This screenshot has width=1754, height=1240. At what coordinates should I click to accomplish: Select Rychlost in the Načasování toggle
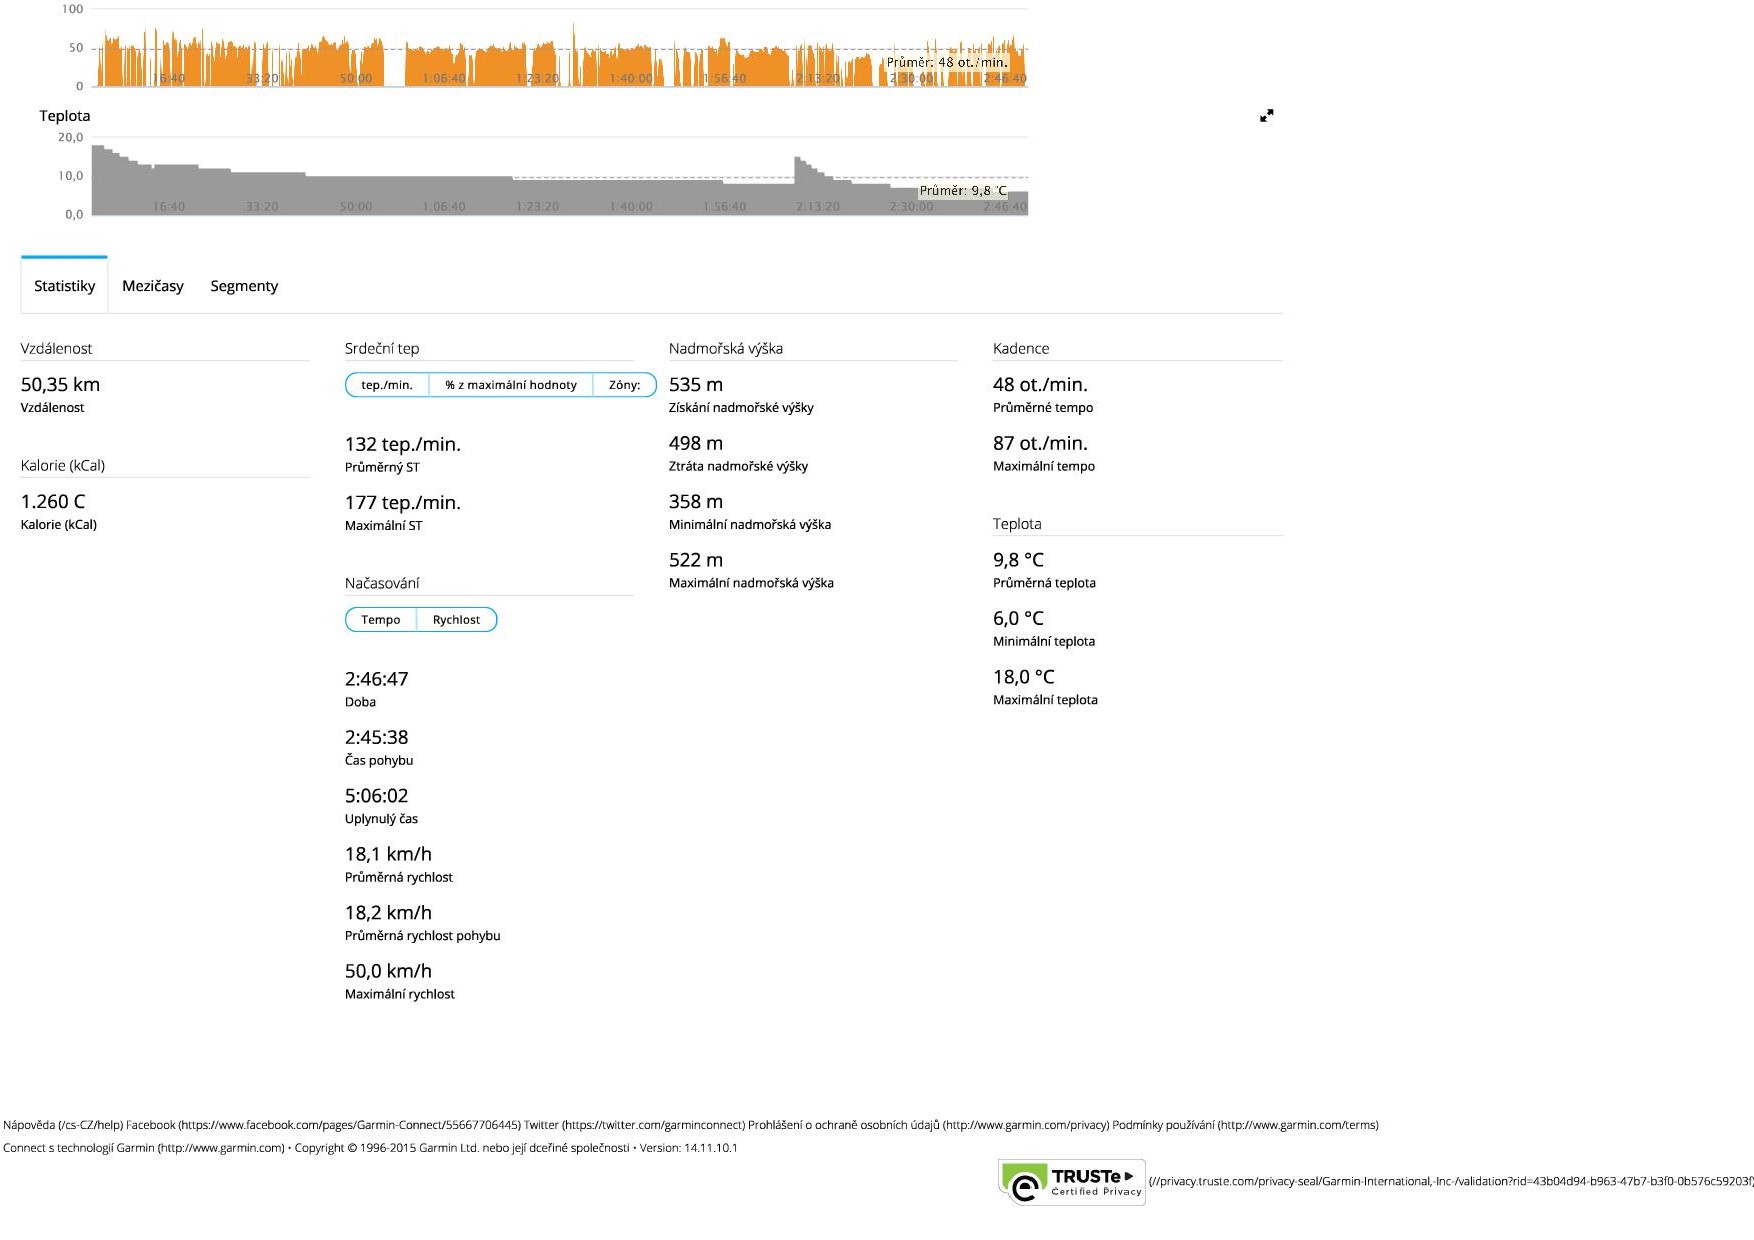pyautogui.click(x=456, y=620)
